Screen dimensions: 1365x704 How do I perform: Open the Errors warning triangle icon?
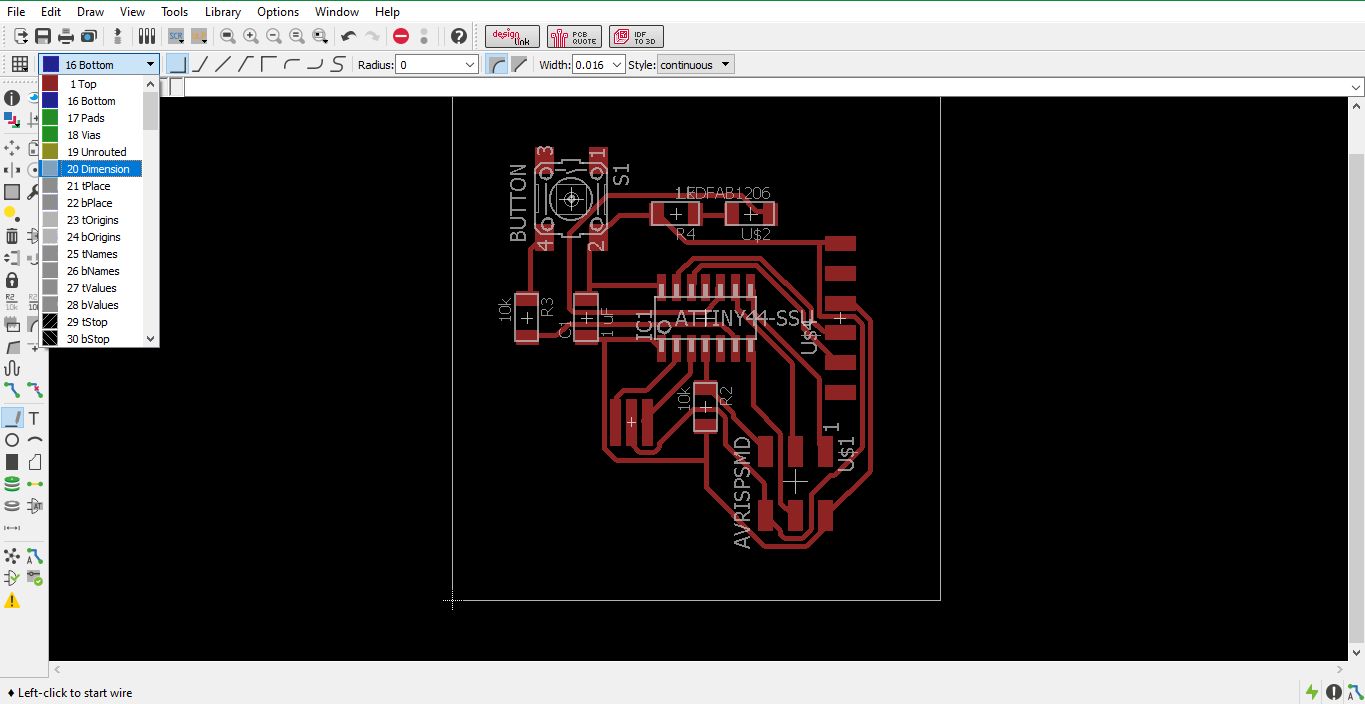(x=12, y=600)
